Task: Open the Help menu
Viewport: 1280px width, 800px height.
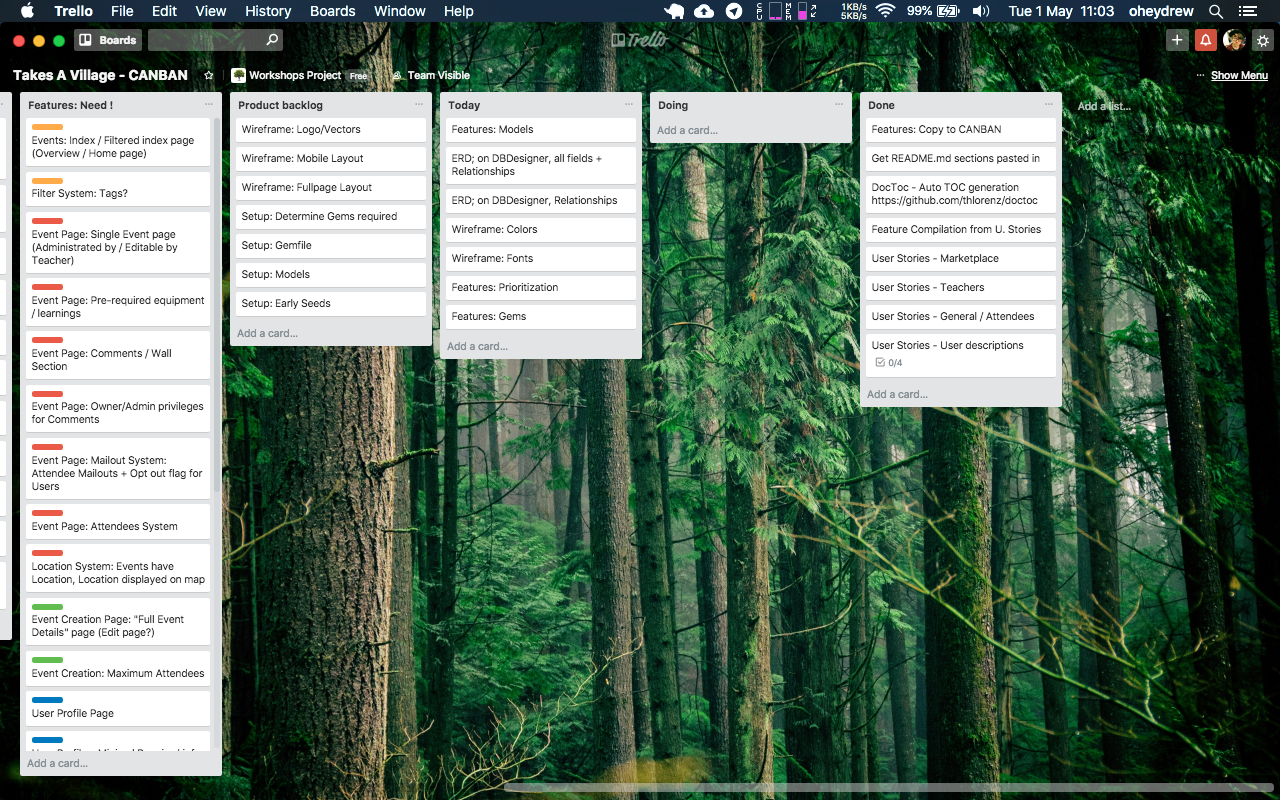Action: (459, 11)
